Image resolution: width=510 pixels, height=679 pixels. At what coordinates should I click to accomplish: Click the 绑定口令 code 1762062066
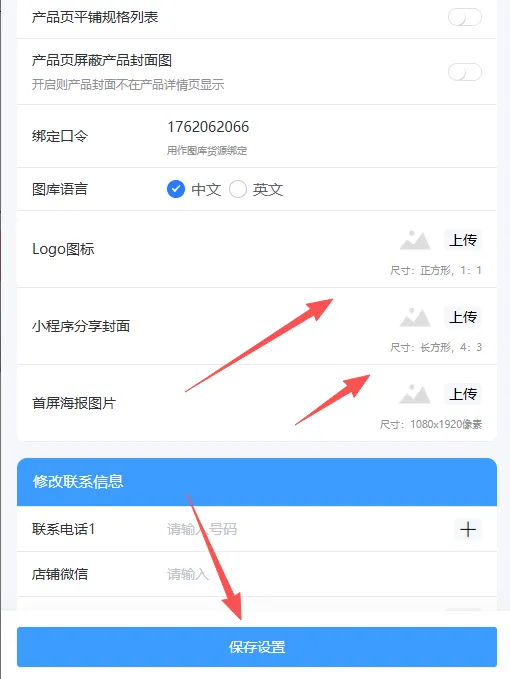point(208,127)
